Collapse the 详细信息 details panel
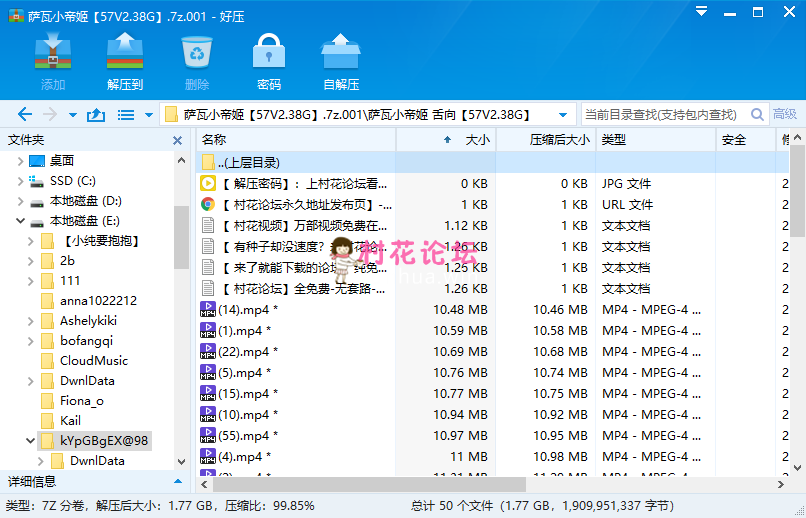Screen dimensions: 806x518 [178, 482]
